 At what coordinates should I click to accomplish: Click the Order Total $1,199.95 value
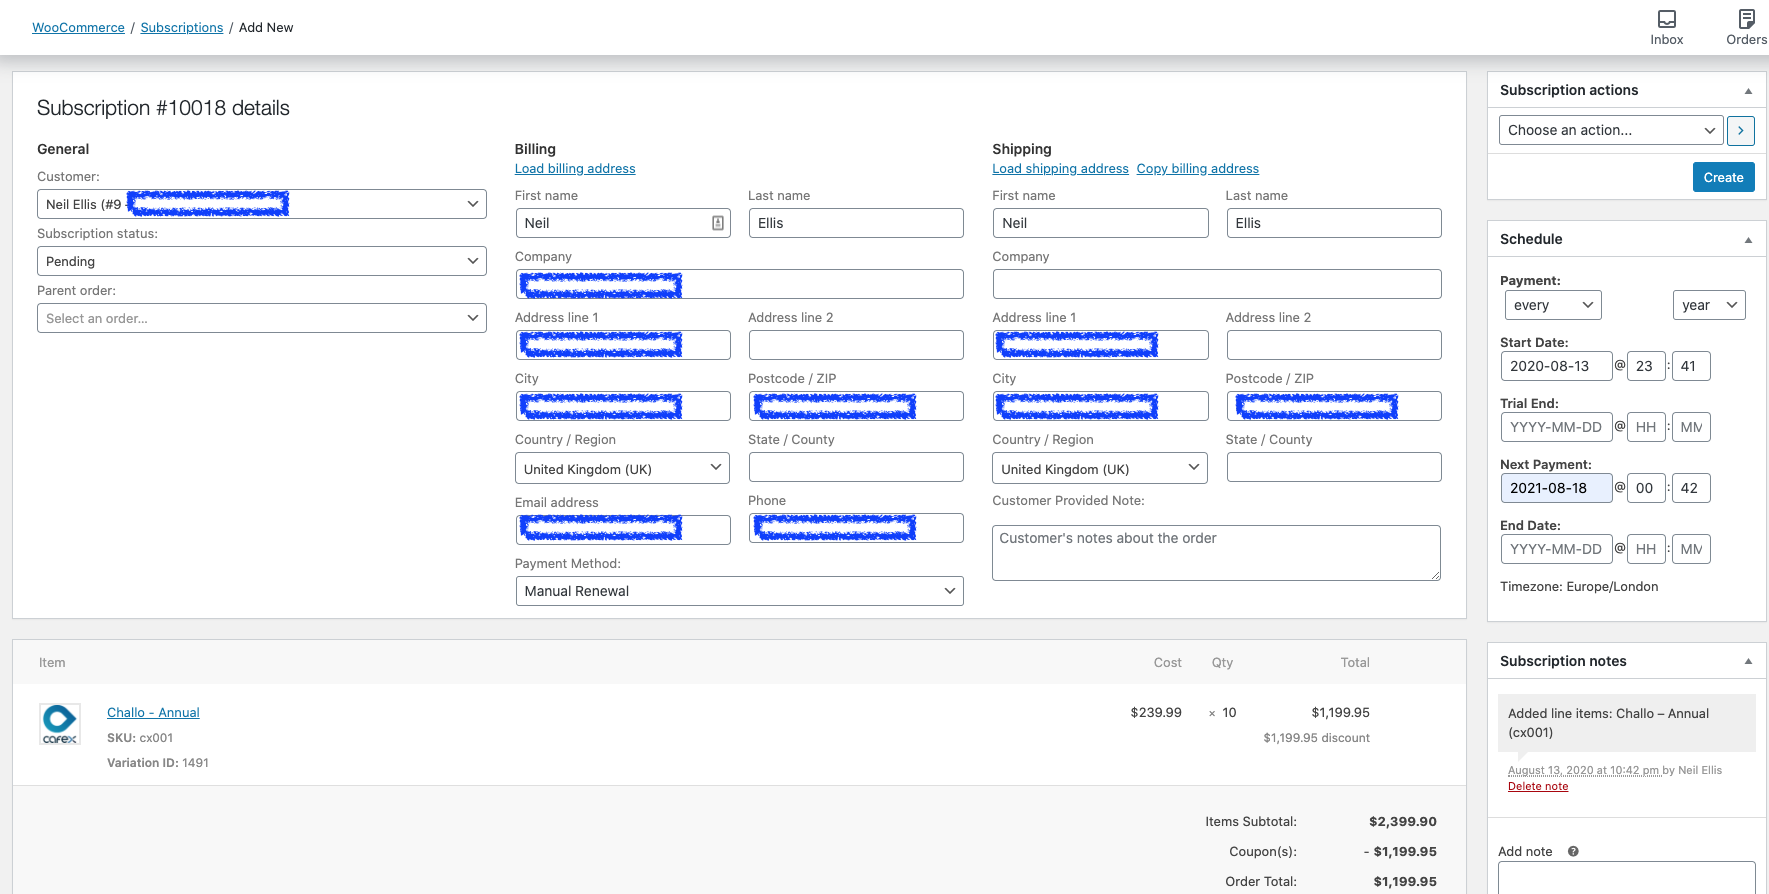point(1405,882)
